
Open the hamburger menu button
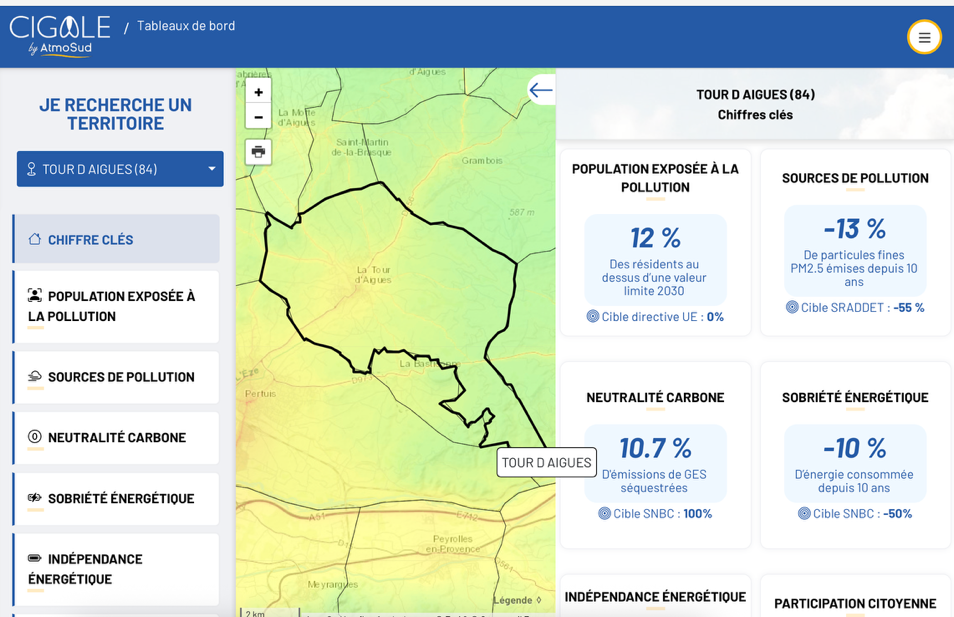(x=924, y=38)
